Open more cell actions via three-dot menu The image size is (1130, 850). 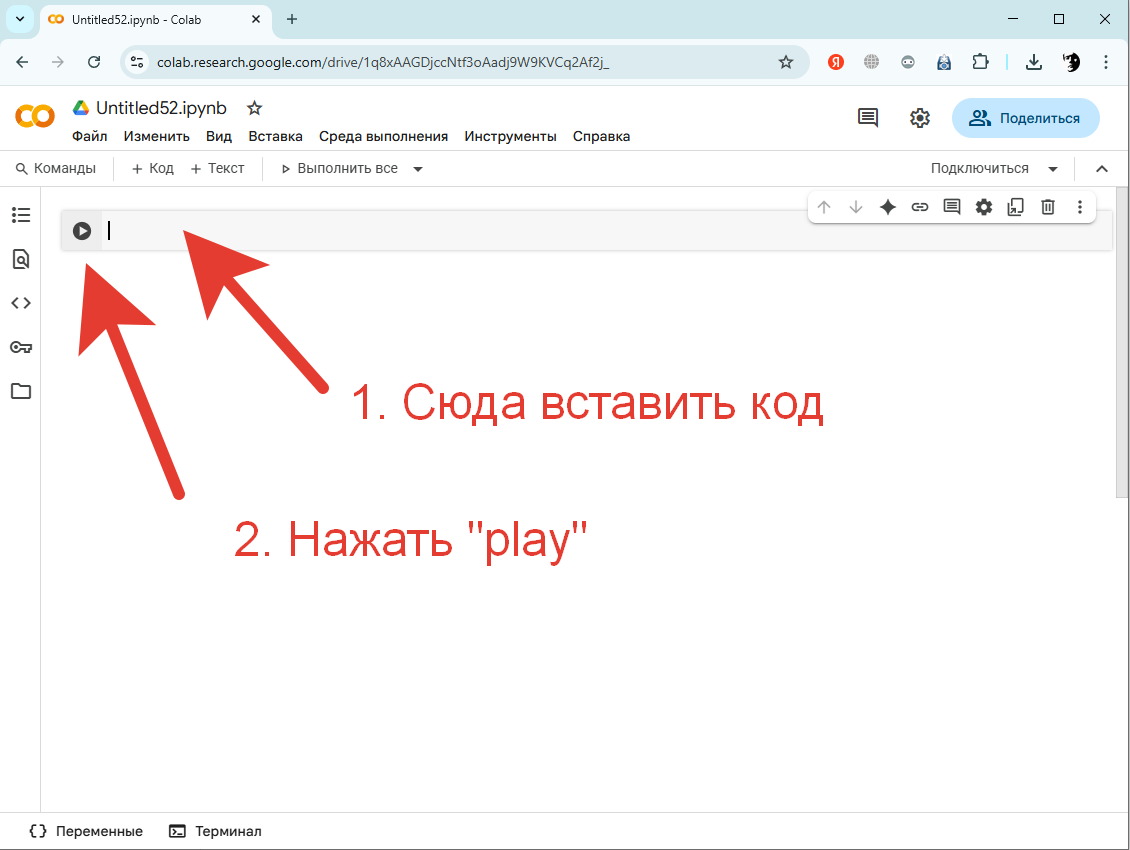coord(1080,207)
